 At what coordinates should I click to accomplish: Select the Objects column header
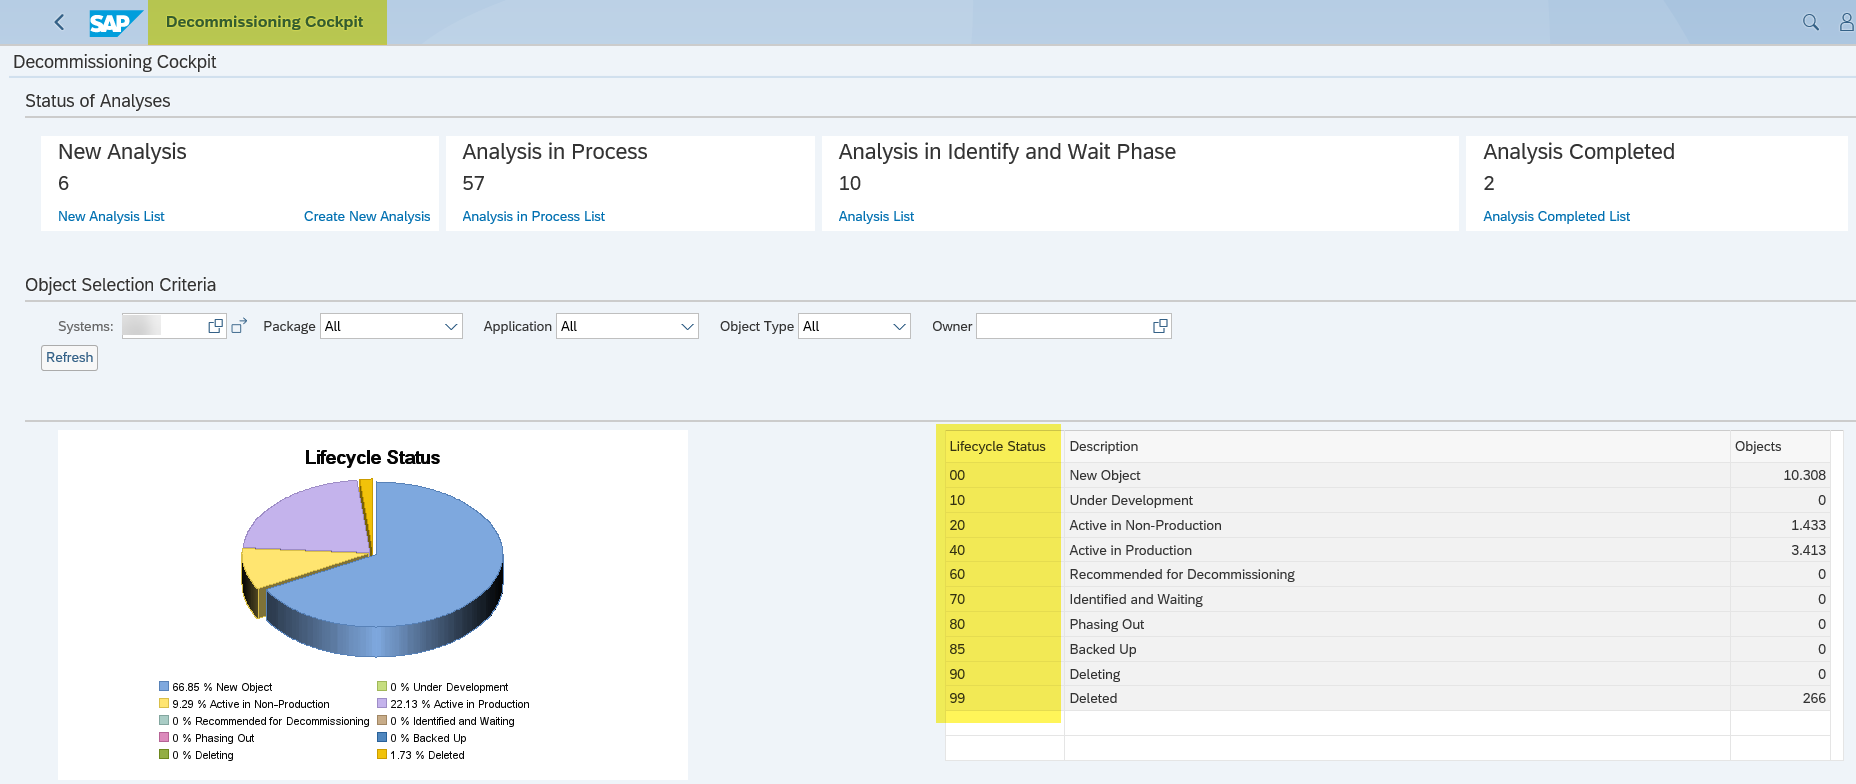1780,446
